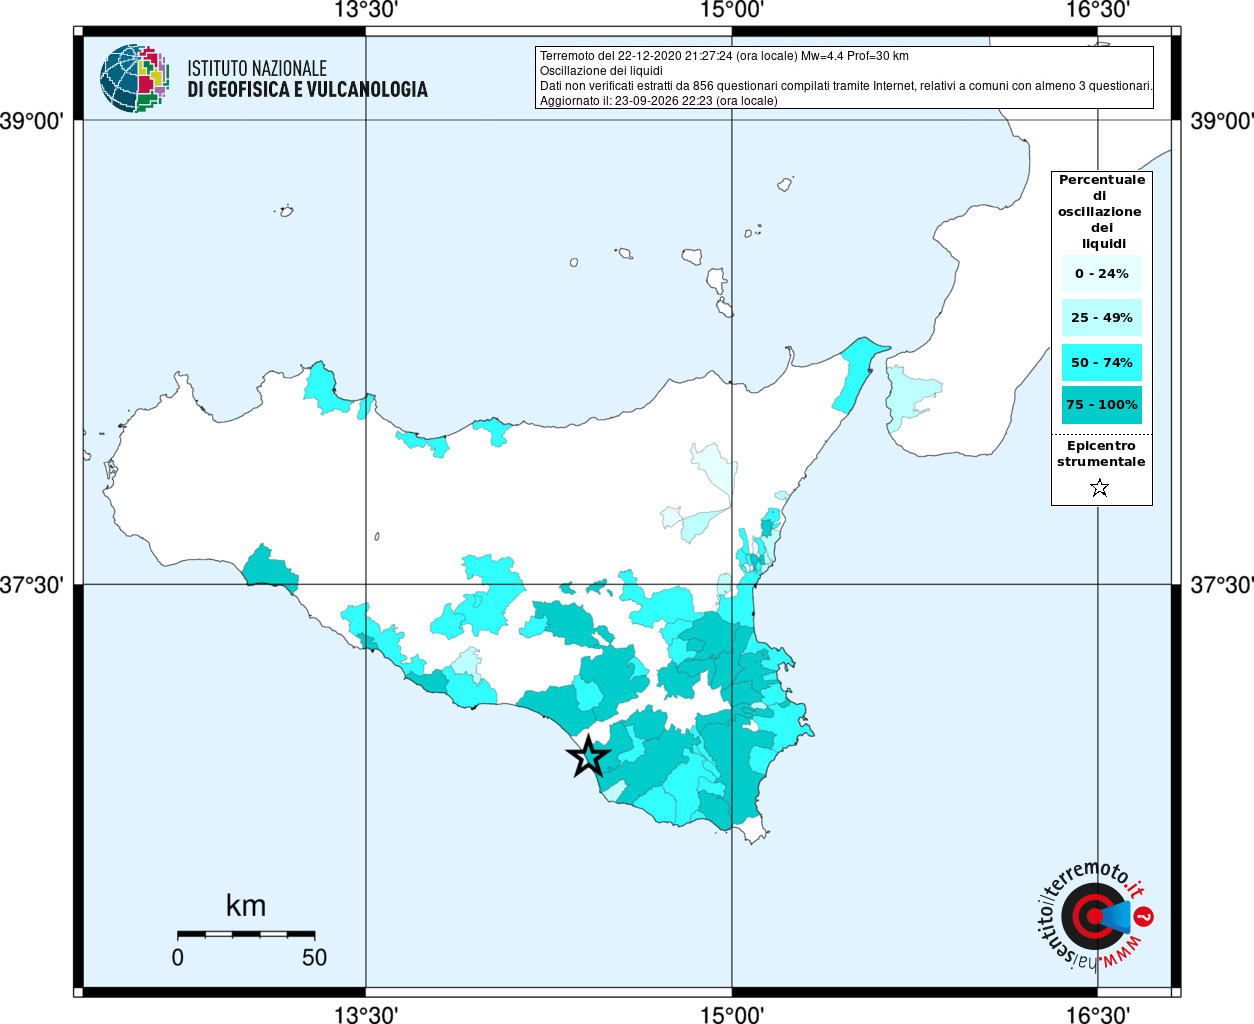This screenshot has width=1254, height=1024.
Task: Click the earthquake info text box
Action: tap(844, 77)
